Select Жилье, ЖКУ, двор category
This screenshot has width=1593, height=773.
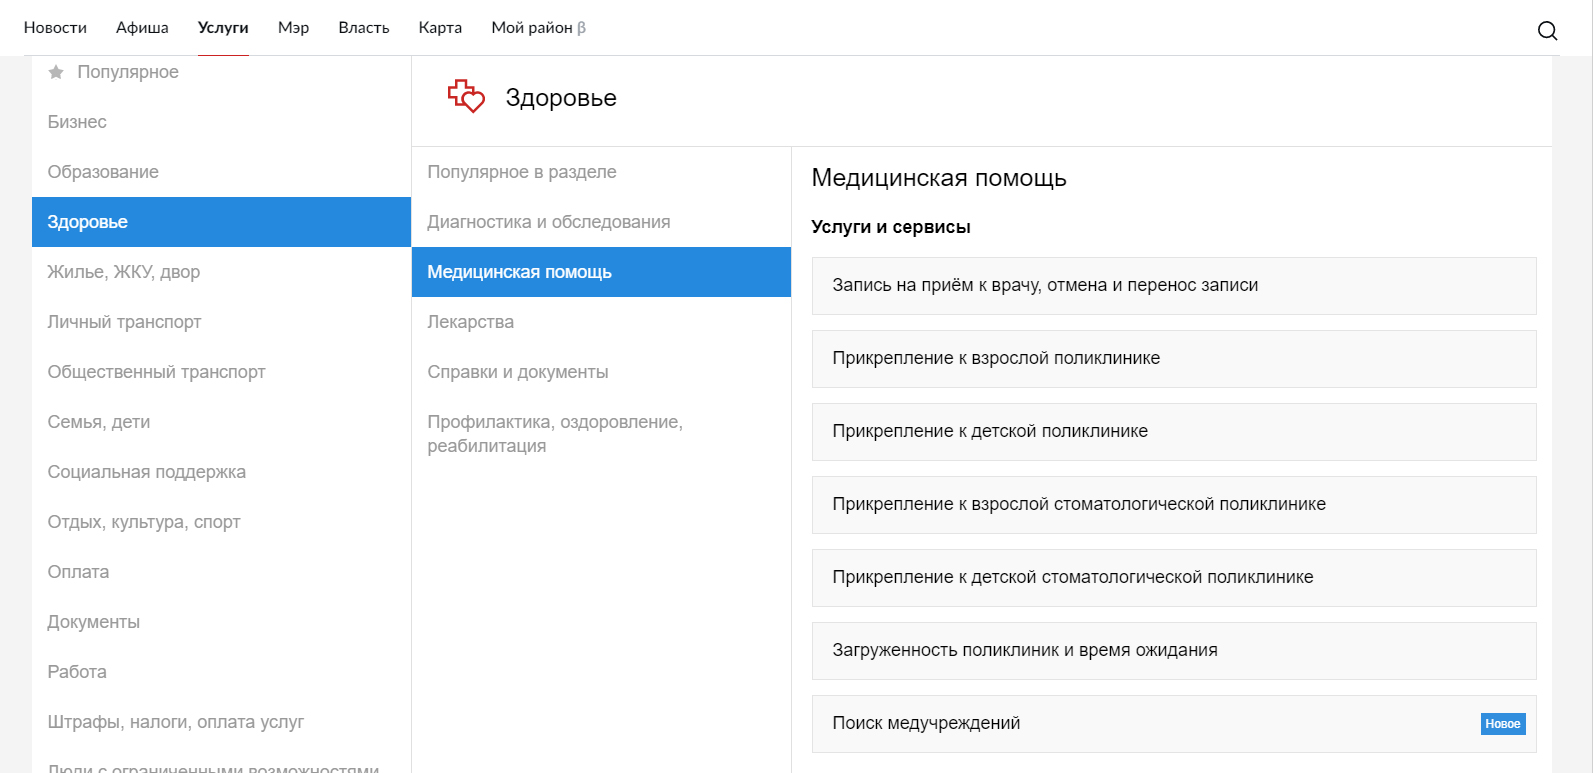(124, 272)
